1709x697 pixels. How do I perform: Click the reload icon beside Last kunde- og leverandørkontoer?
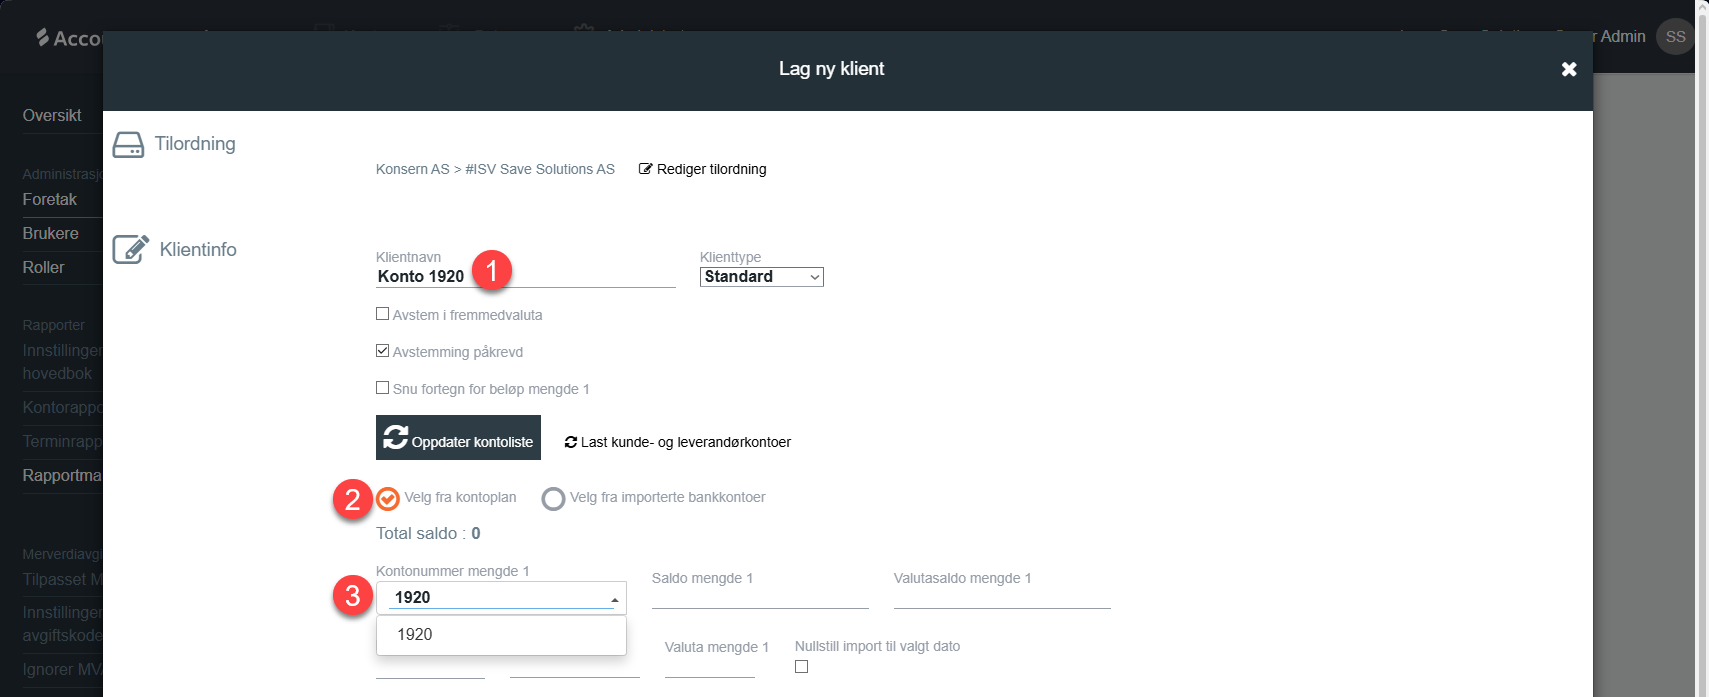[571, 442]
